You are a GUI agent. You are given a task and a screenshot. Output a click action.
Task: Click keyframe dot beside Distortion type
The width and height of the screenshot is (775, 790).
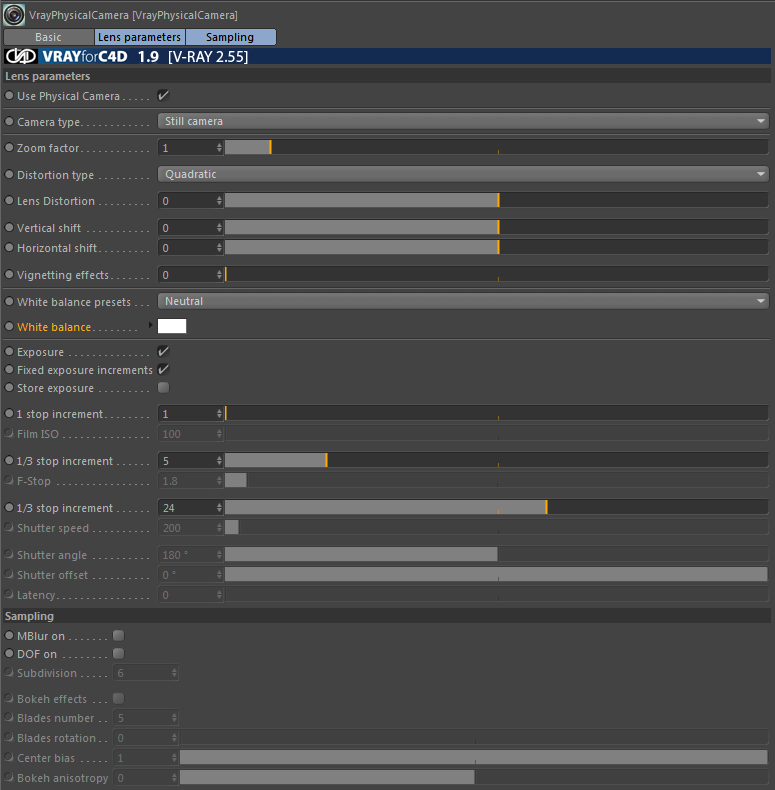coord(9,174)
